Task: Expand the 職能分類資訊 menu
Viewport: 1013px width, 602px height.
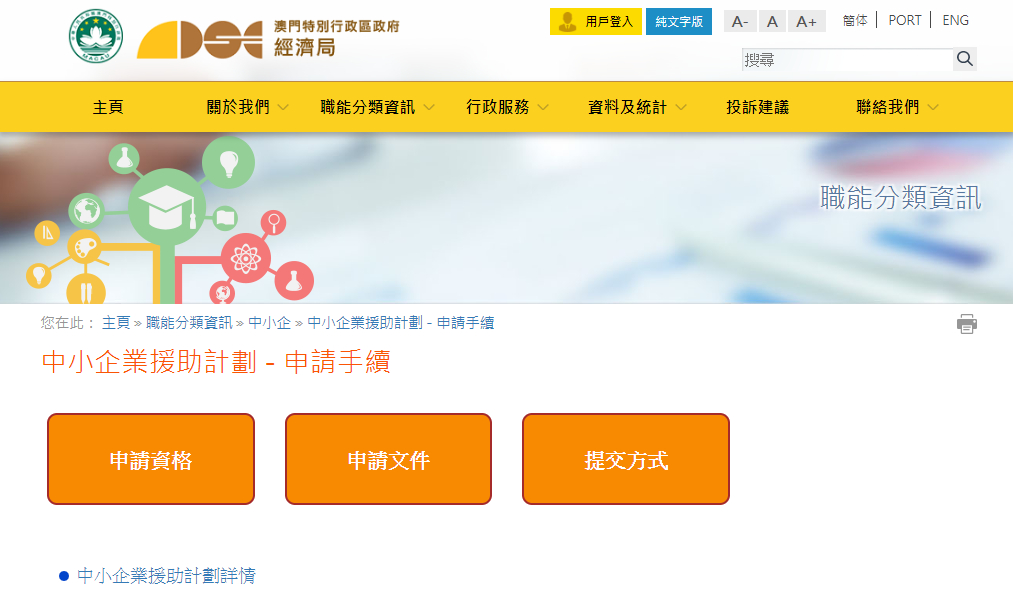Action: pos(377,107)
